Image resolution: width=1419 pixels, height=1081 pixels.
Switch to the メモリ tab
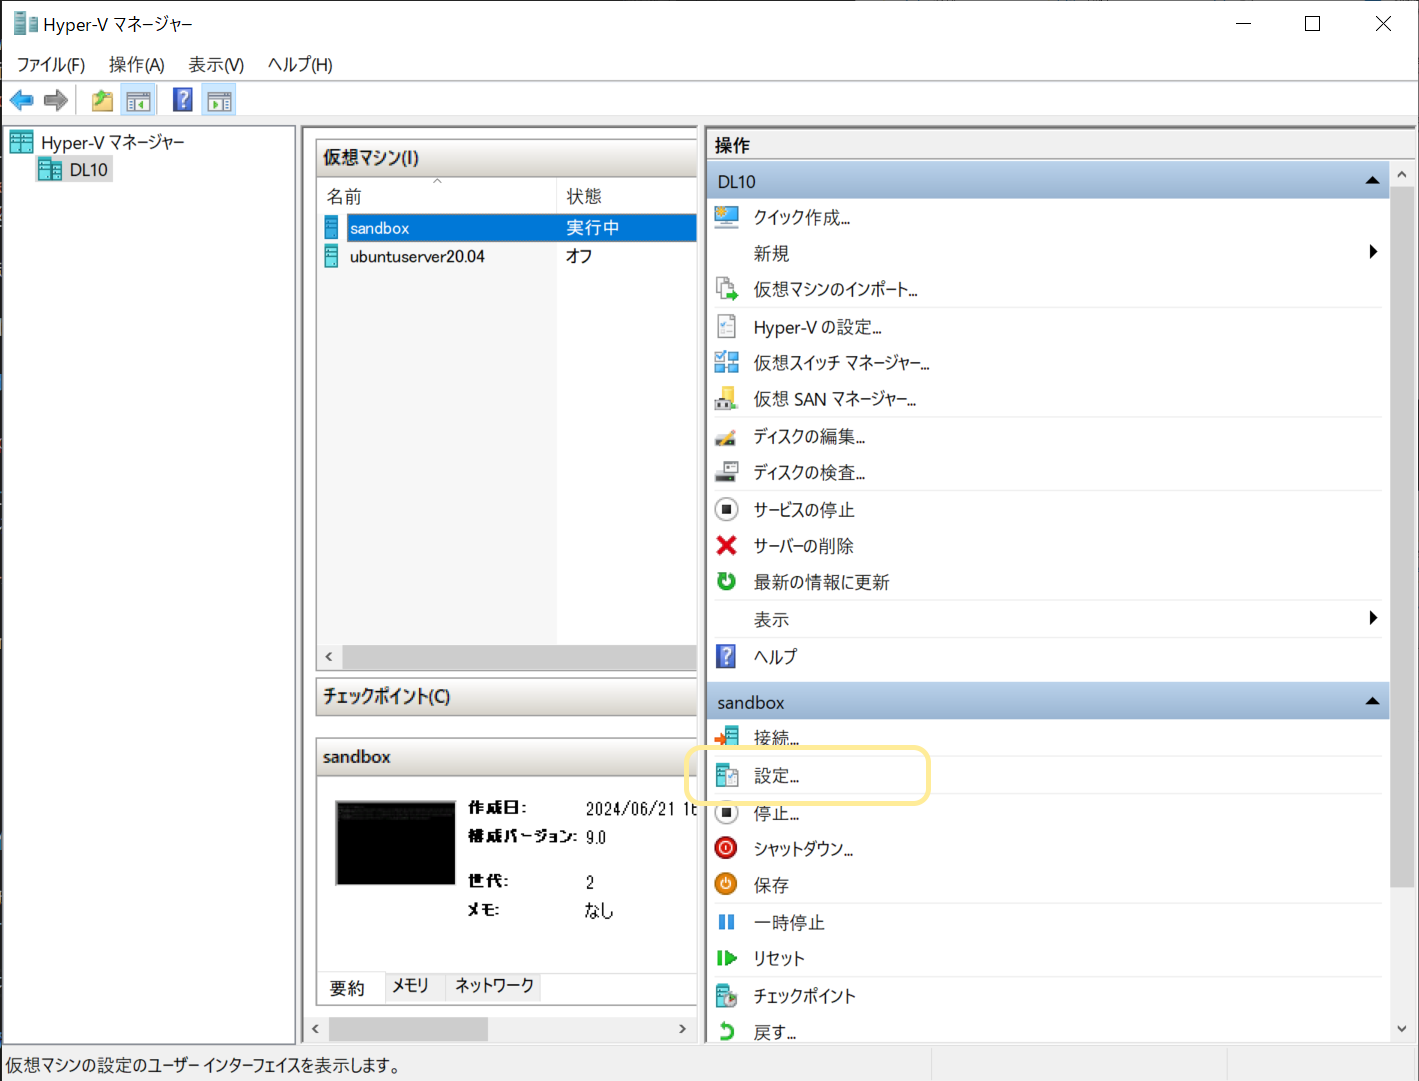pos(410,986)
